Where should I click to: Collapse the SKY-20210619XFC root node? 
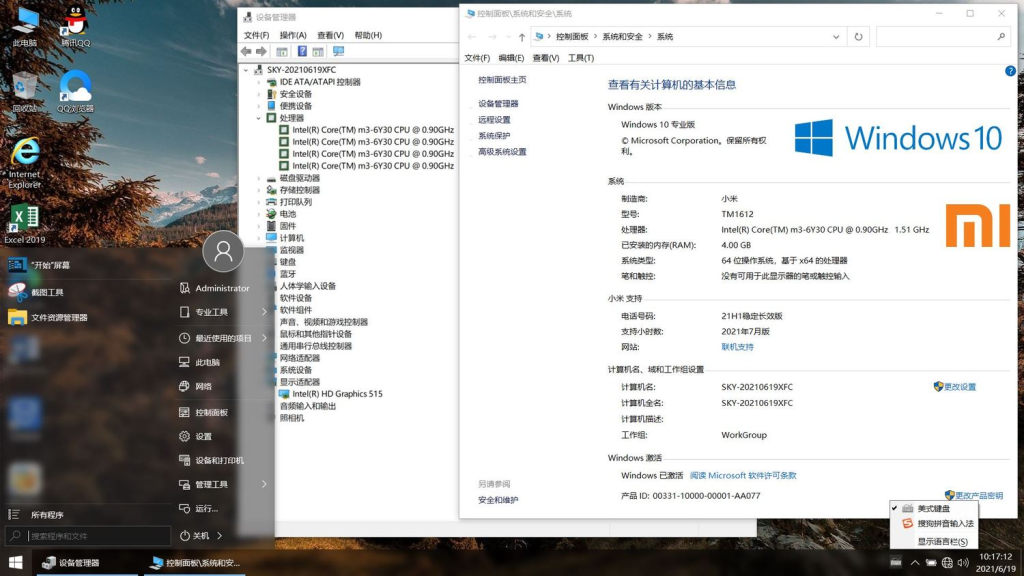coord(246,70)
